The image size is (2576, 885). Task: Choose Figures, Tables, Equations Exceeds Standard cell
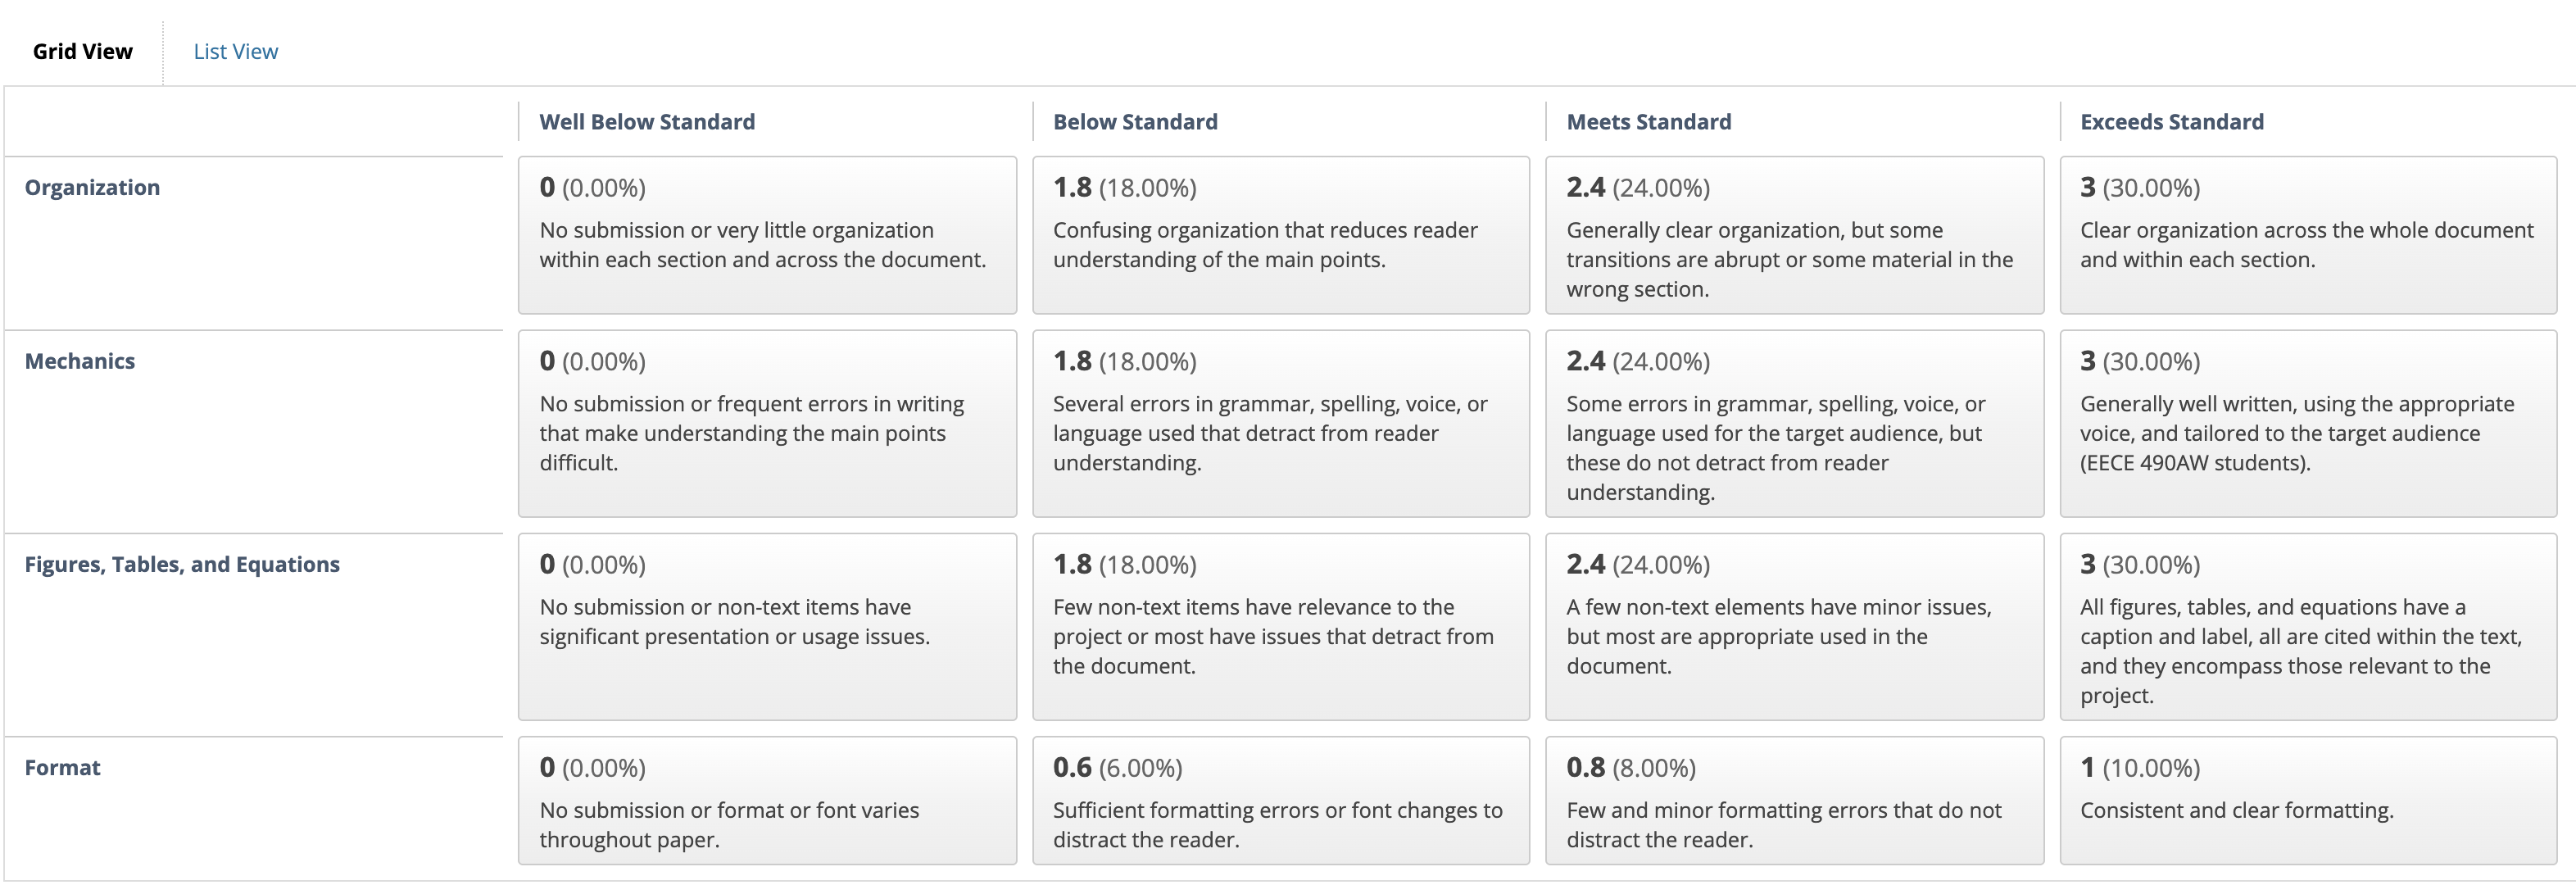pyautogui.click(x=2308, y=627)
